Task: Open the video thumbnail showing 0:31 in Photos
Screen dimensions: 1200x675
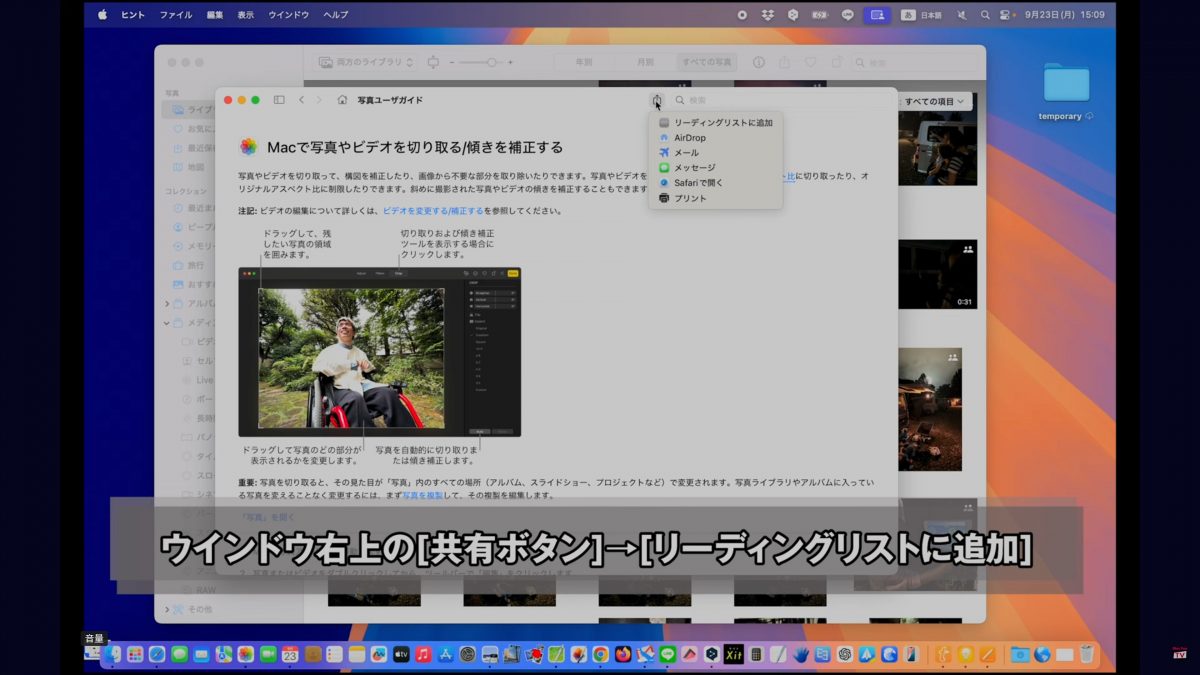Action: 937,274
